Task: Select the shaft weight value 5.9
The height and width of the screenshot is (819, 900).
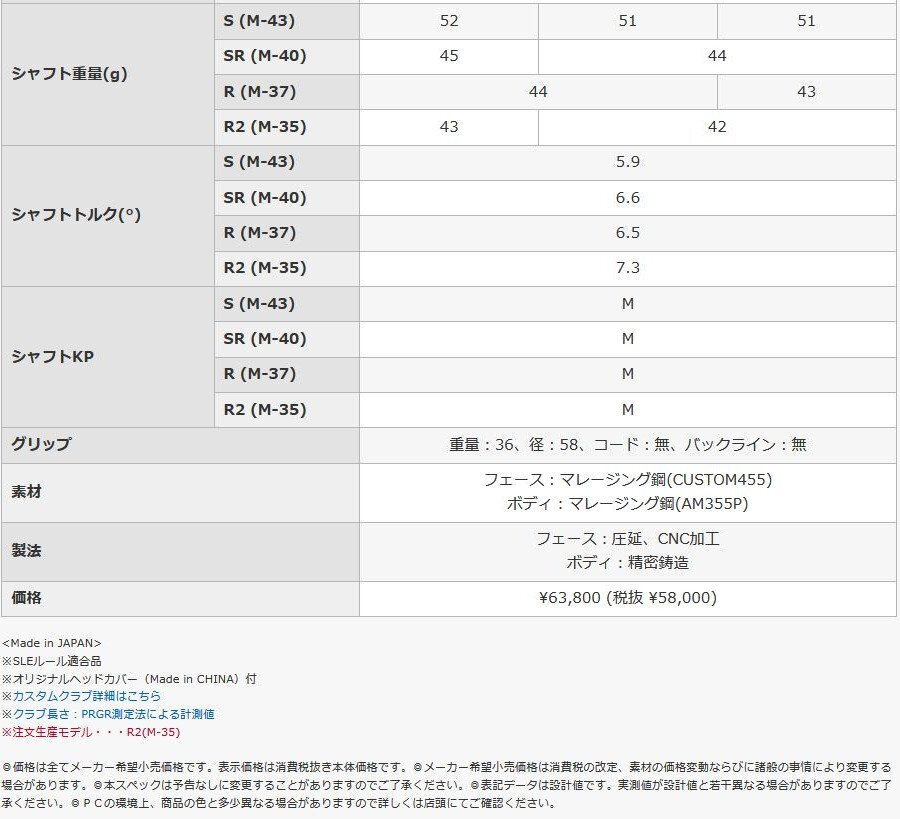Action: click(x=628, y=162)
